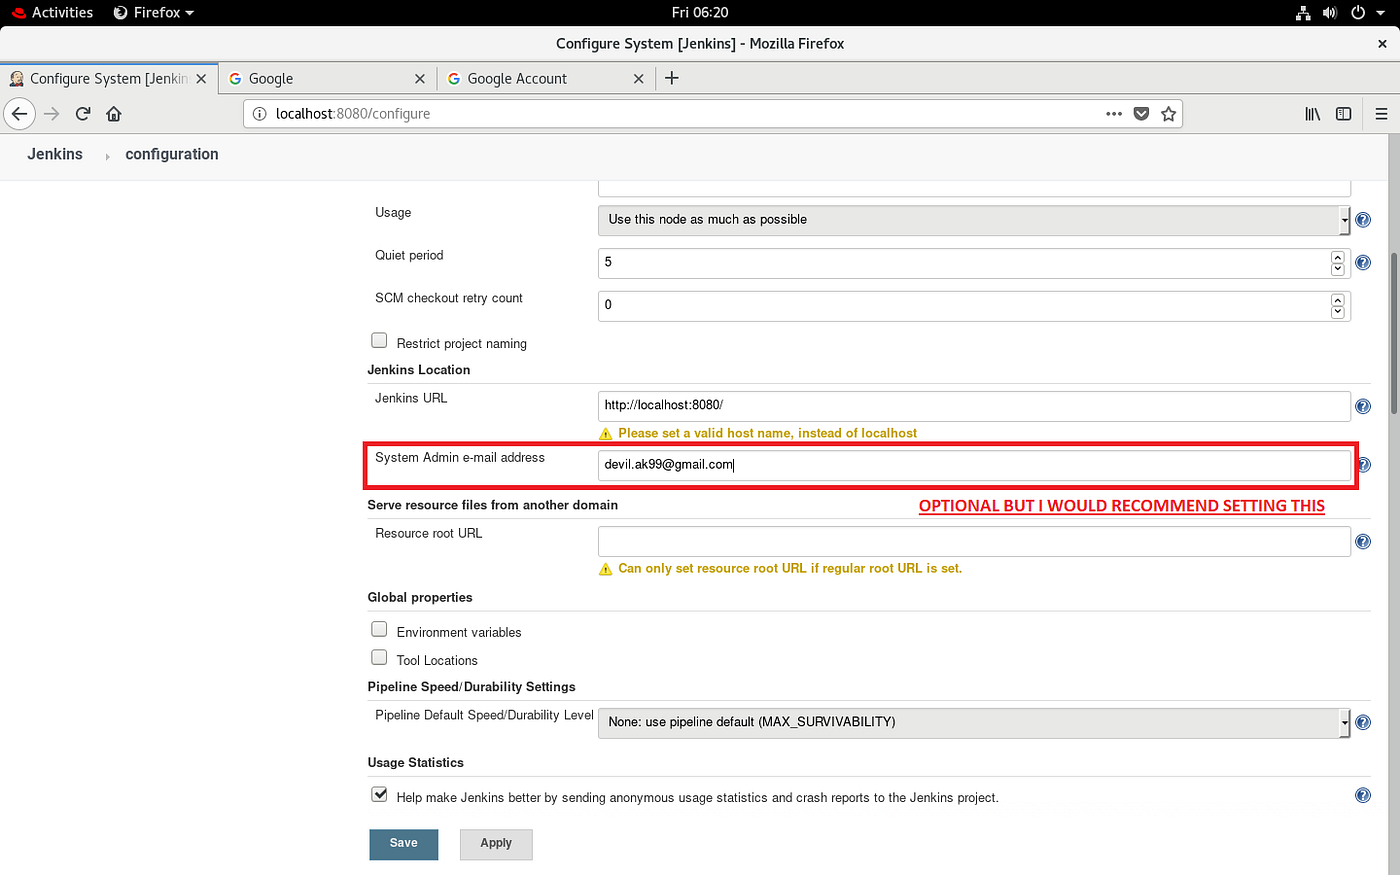Click 'Pipeline Speed/Durability Settings' heading

pyautogui.click(x=471, y=687)
